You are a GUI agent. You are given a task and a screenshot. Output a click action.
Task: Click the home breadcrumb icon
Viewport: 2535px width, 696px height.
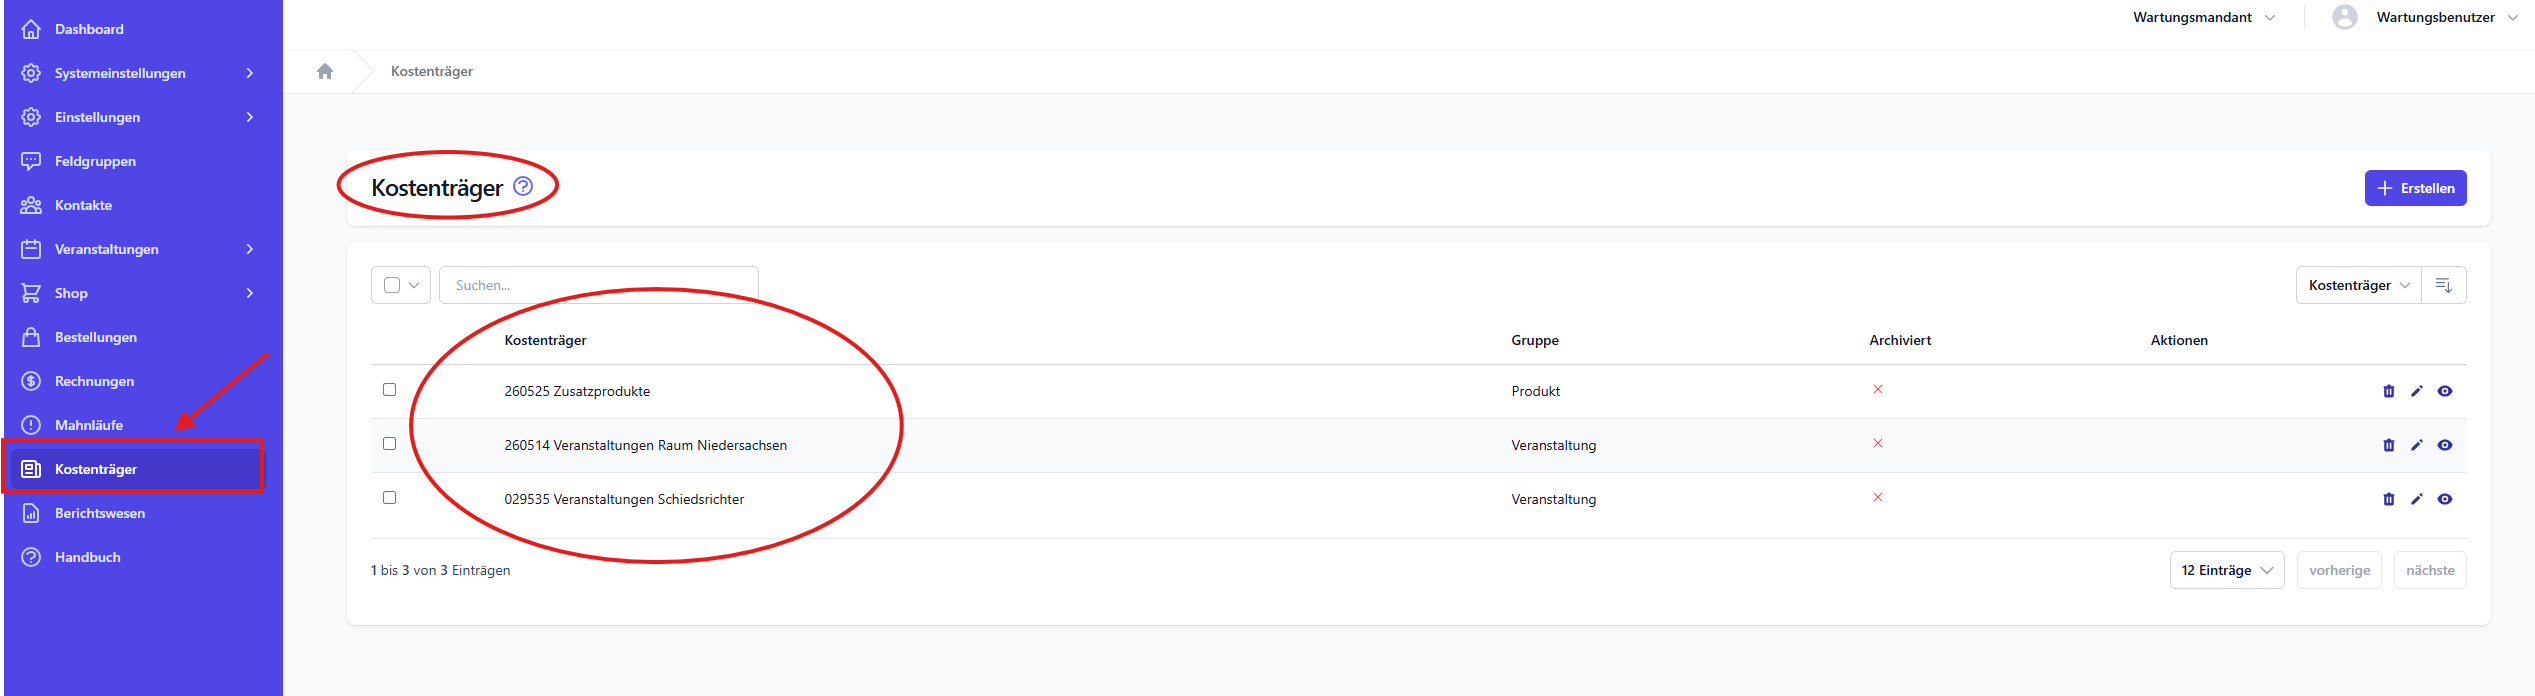324,71
